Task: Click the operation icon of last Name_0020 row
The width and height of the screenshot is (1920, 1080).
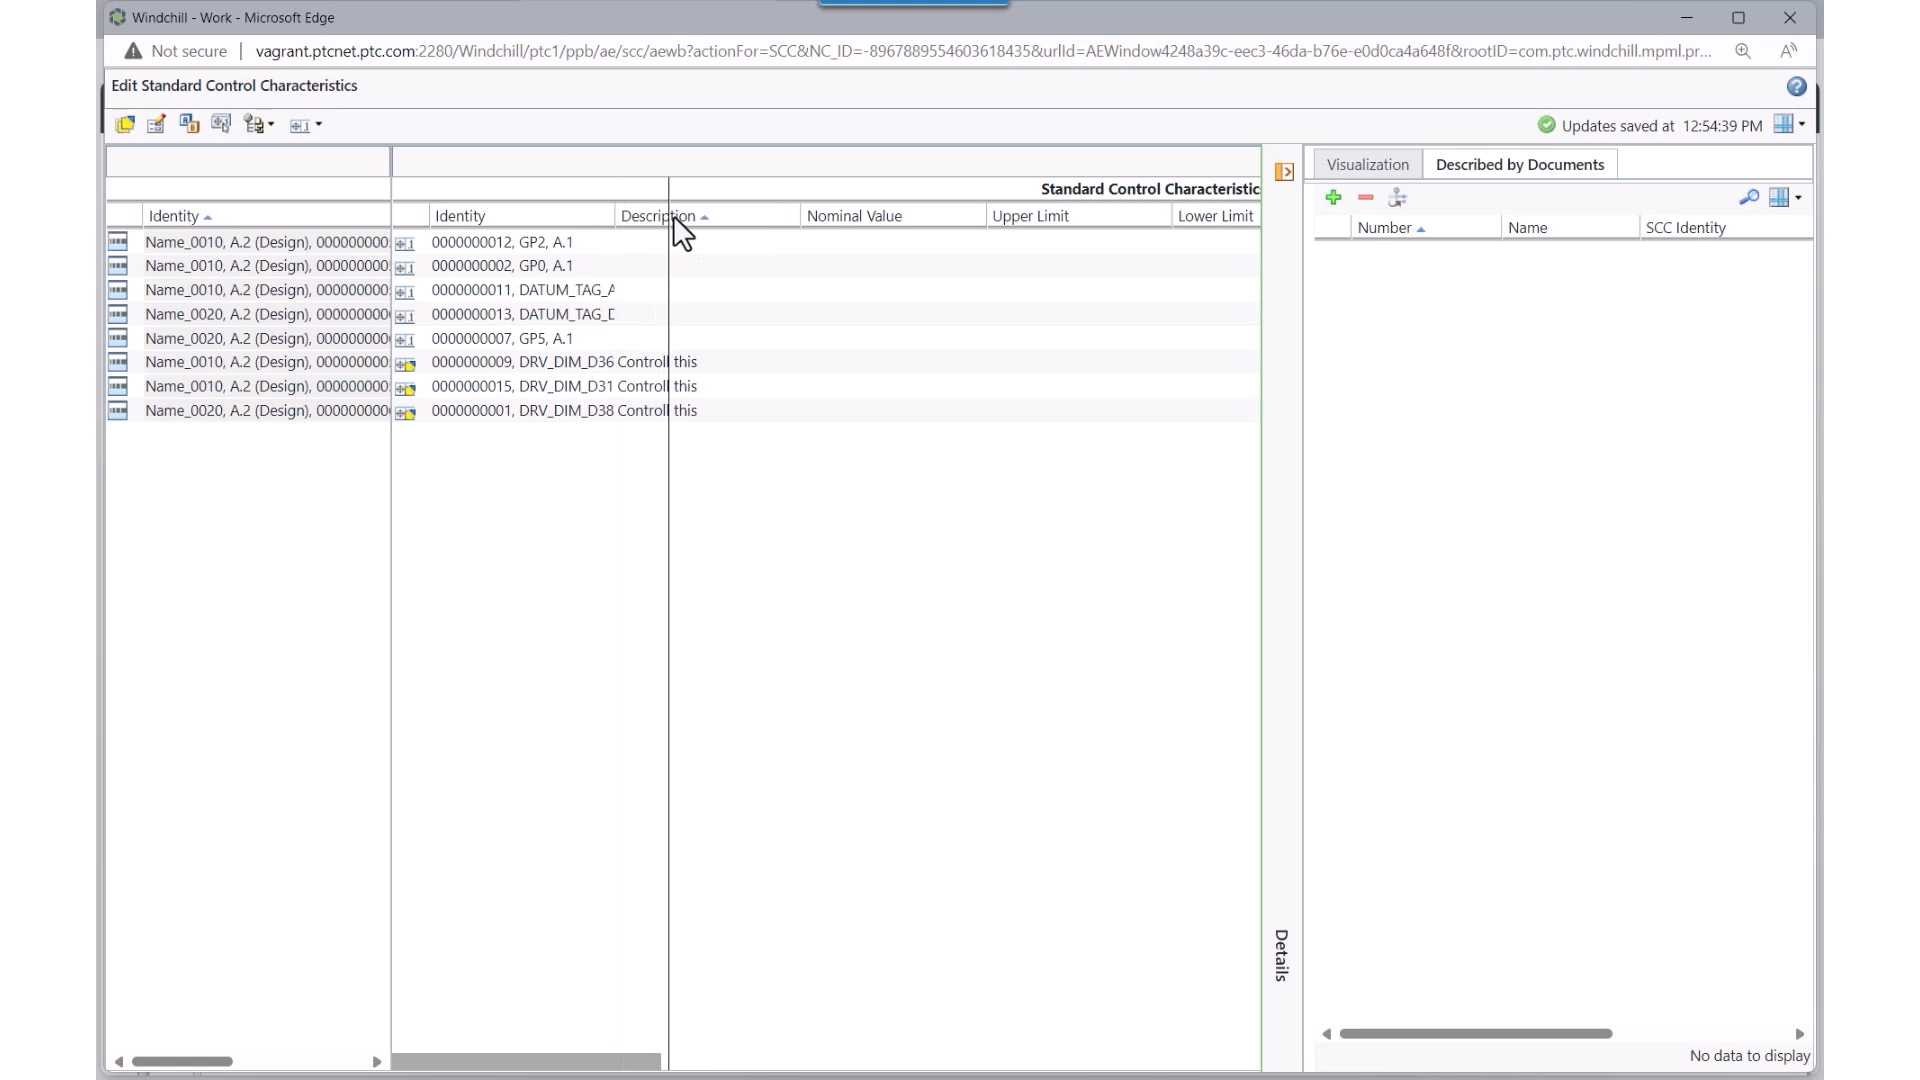Action: (x=118, y=410)
